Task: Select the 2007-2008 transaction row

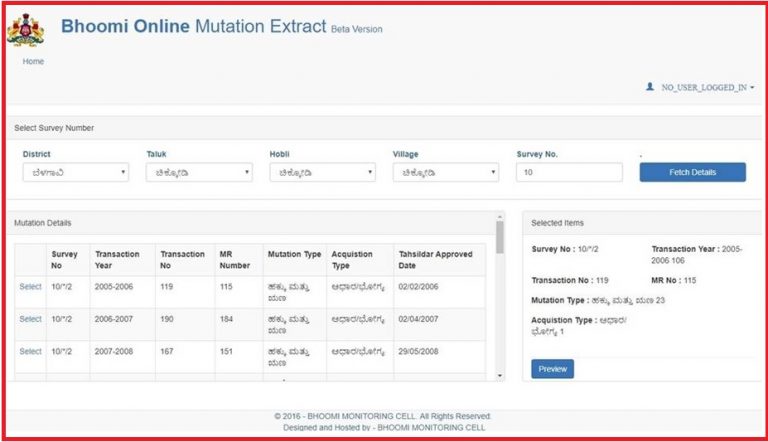Action: click(30, 352)
